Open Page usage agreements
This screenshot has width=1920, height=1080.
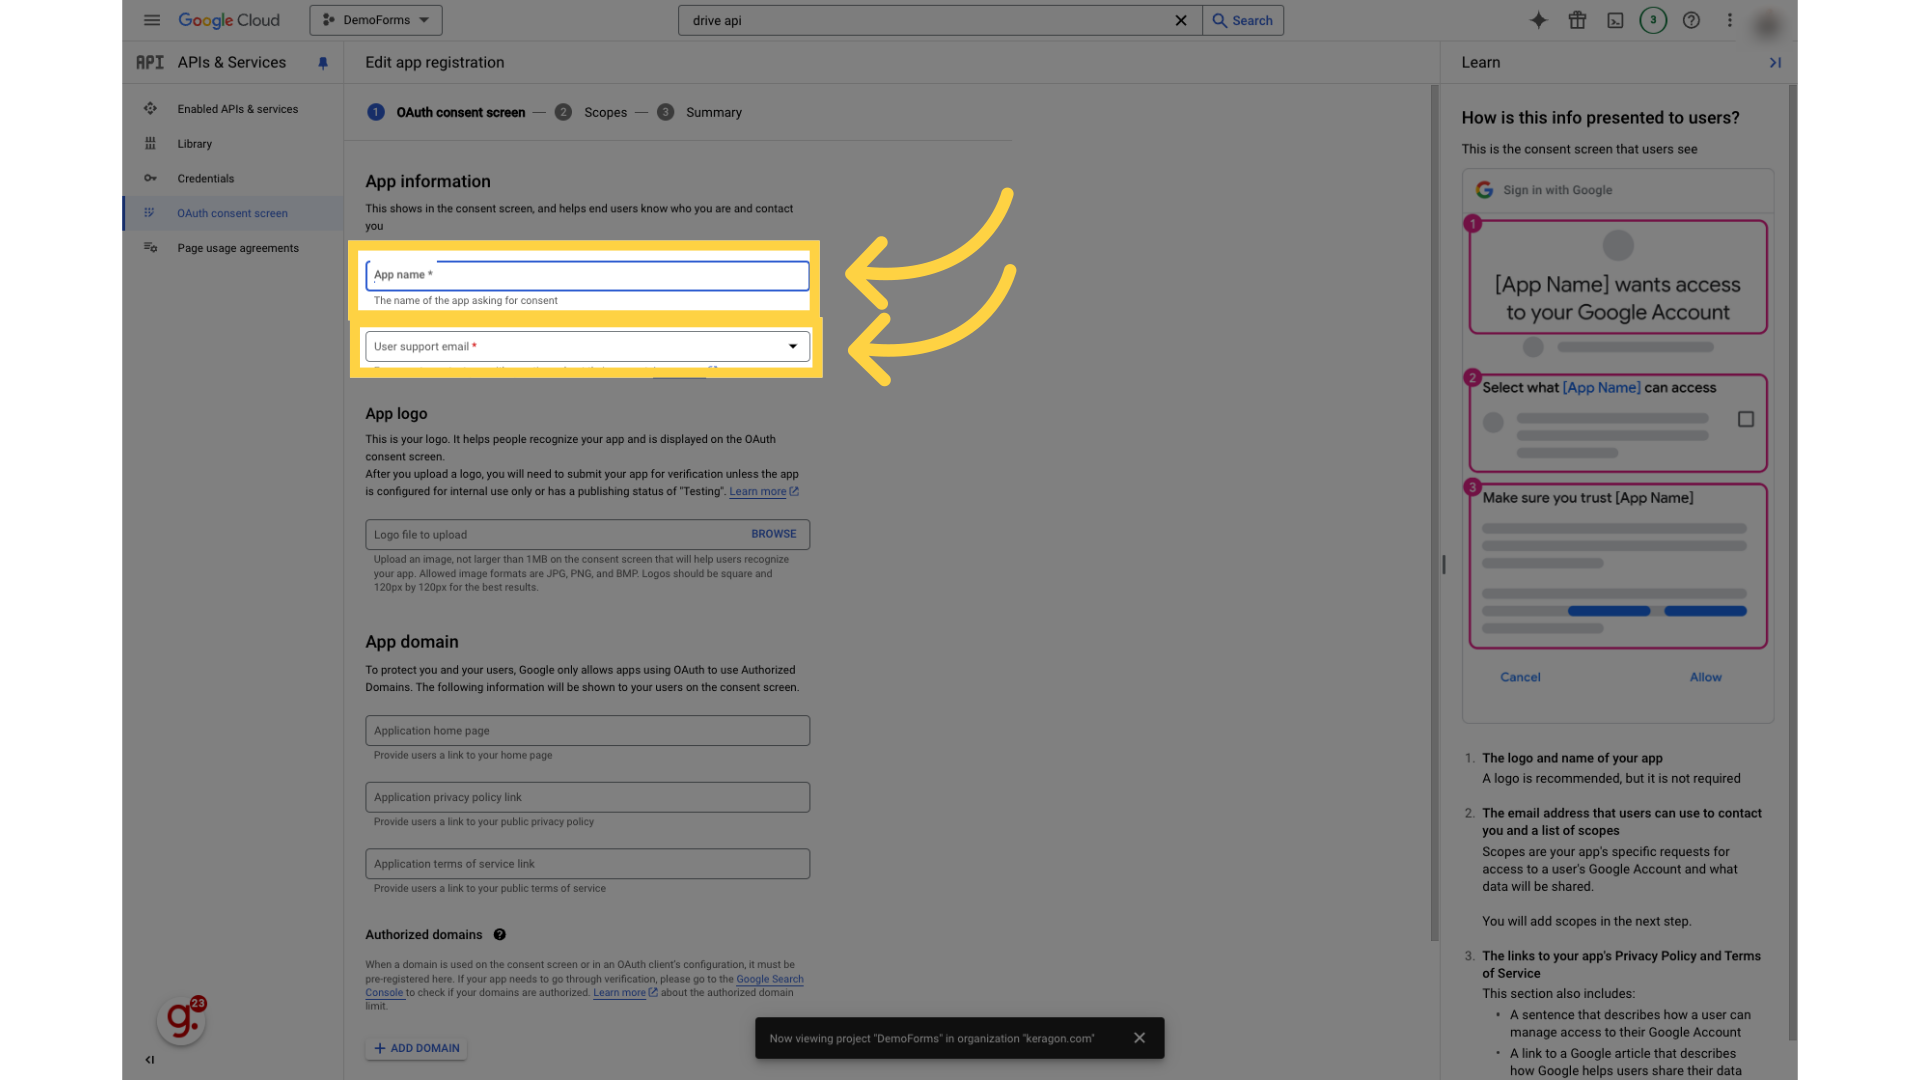238,248
